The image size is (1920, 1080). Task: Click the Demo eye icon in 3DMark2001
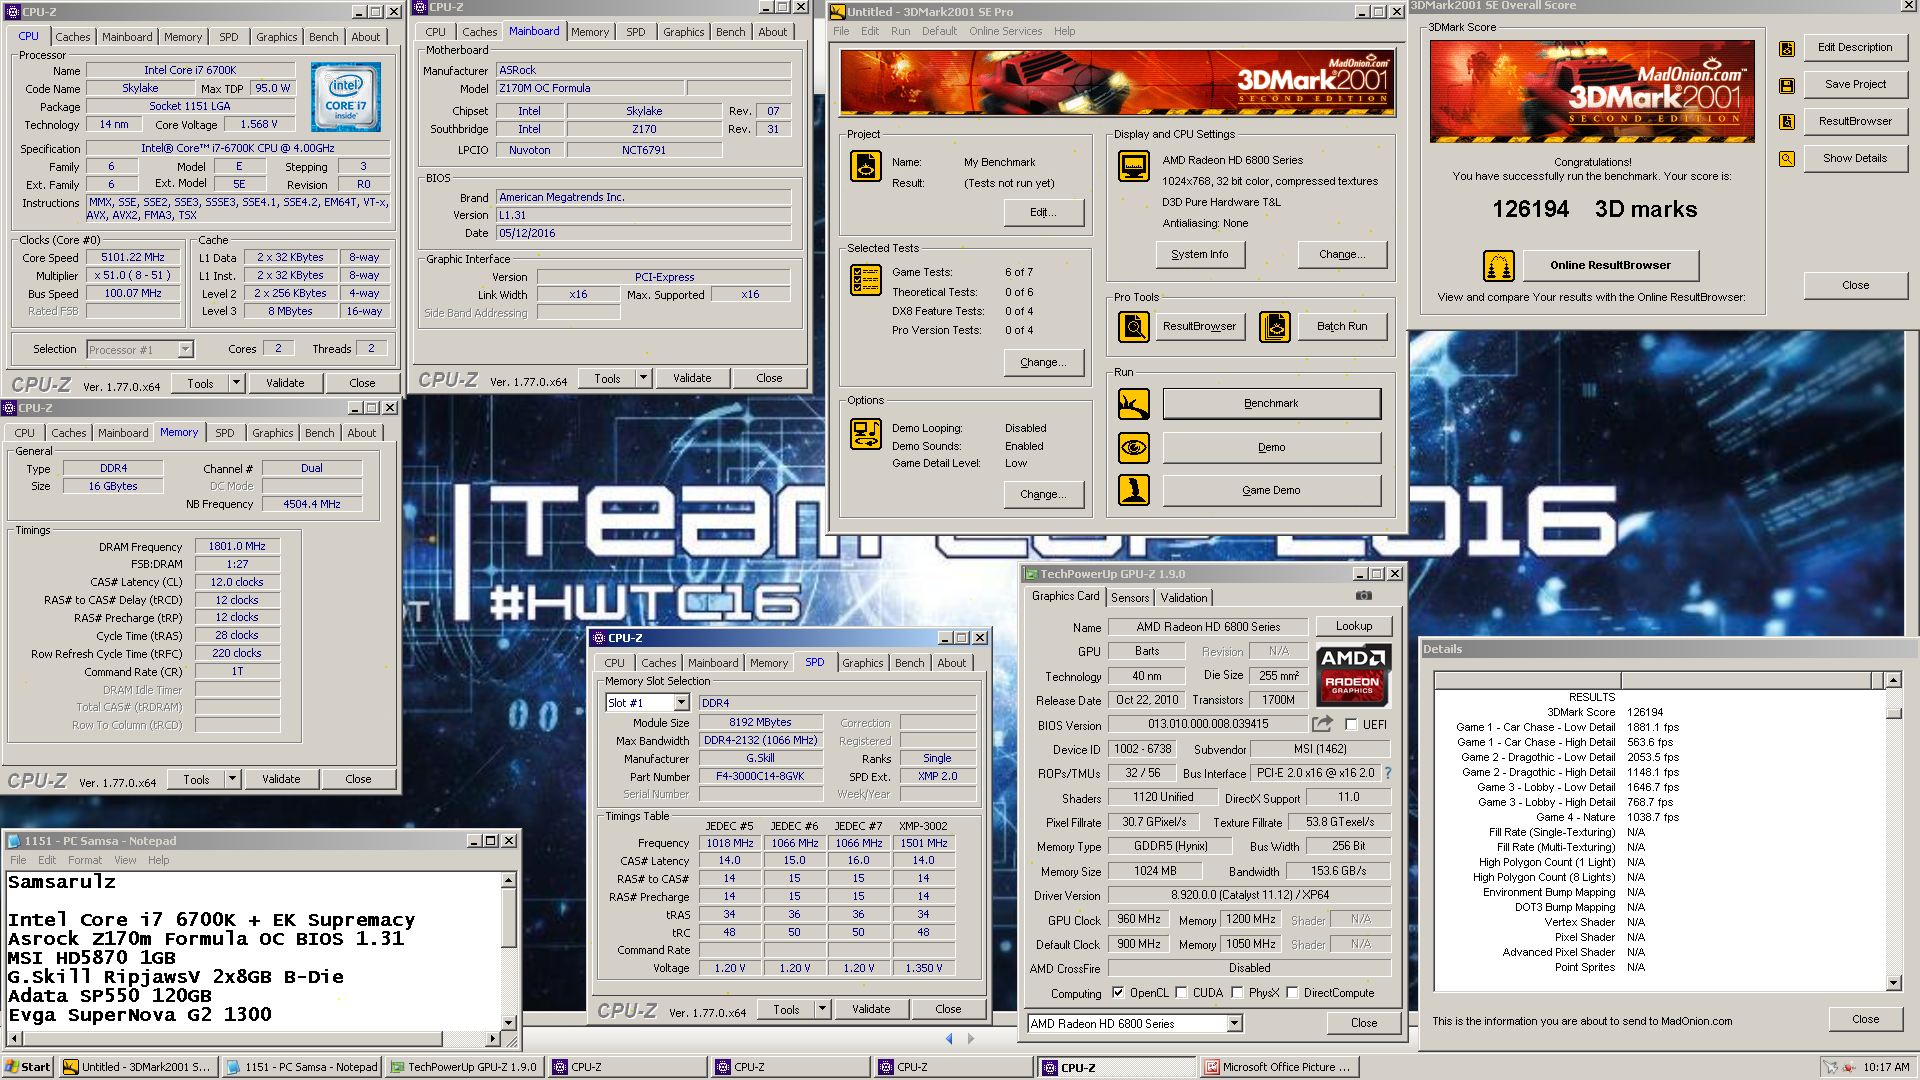[x=1133, y=447]
